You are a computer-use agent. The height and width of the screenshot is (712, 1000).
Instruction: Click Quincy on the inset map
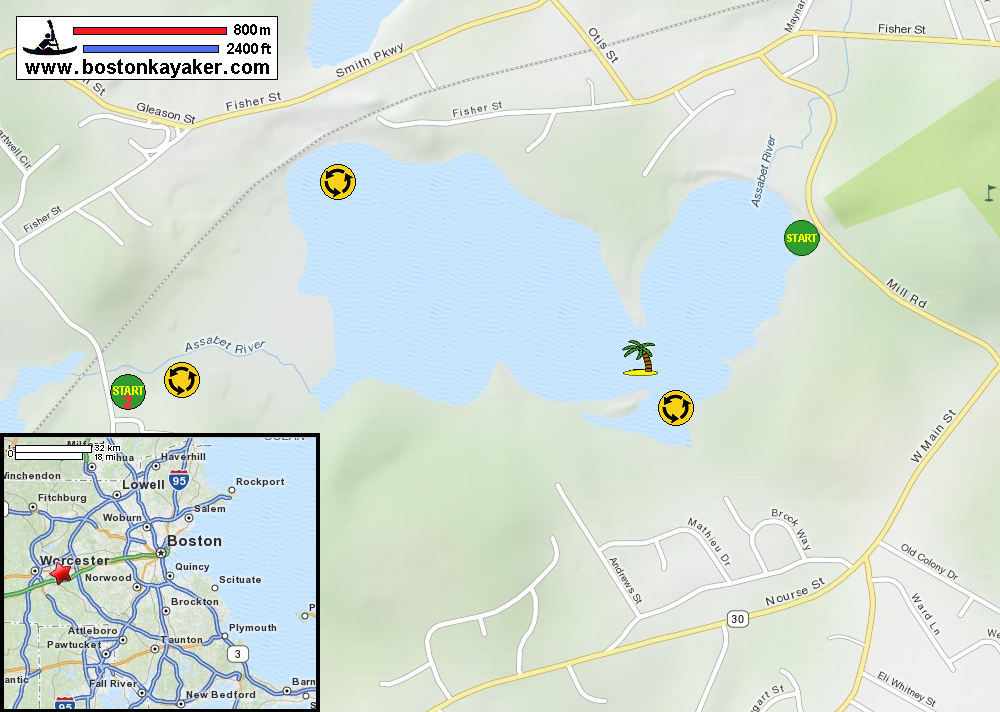tap(192, 567)
